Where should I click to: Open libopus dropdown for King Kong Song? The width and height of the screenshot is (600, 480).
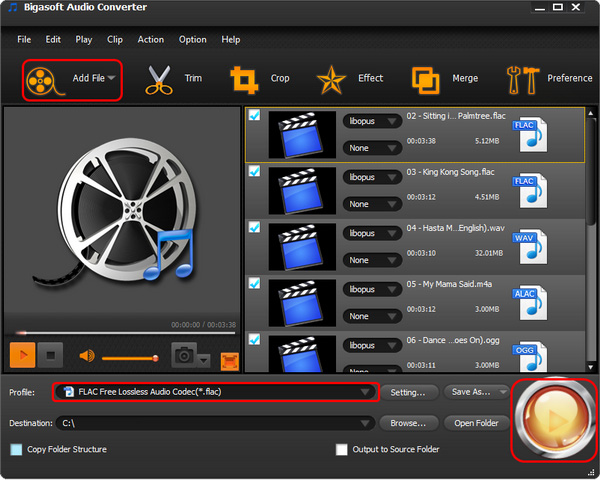372,177
